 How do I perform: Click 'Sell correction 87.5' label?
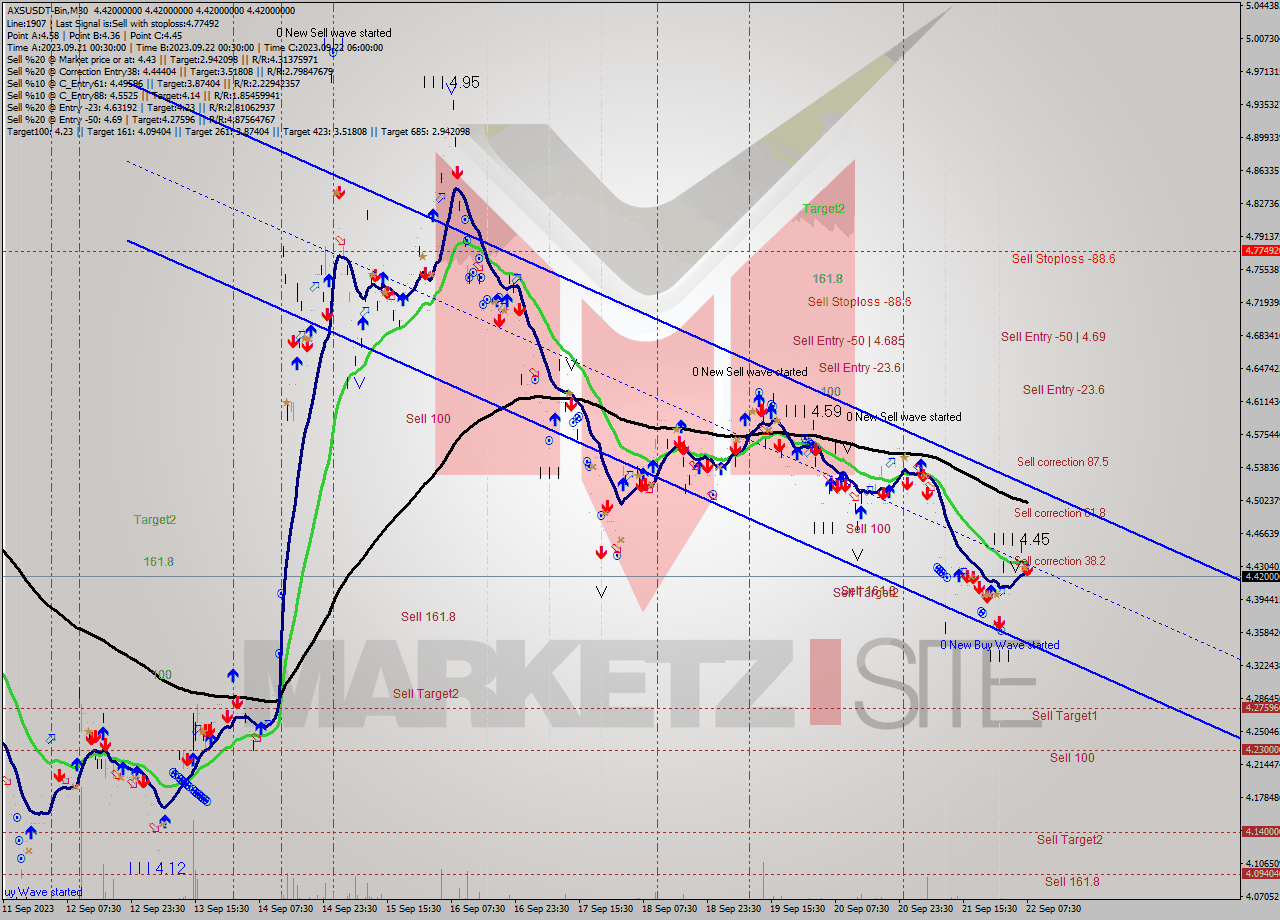click(x=1062, y=462)
